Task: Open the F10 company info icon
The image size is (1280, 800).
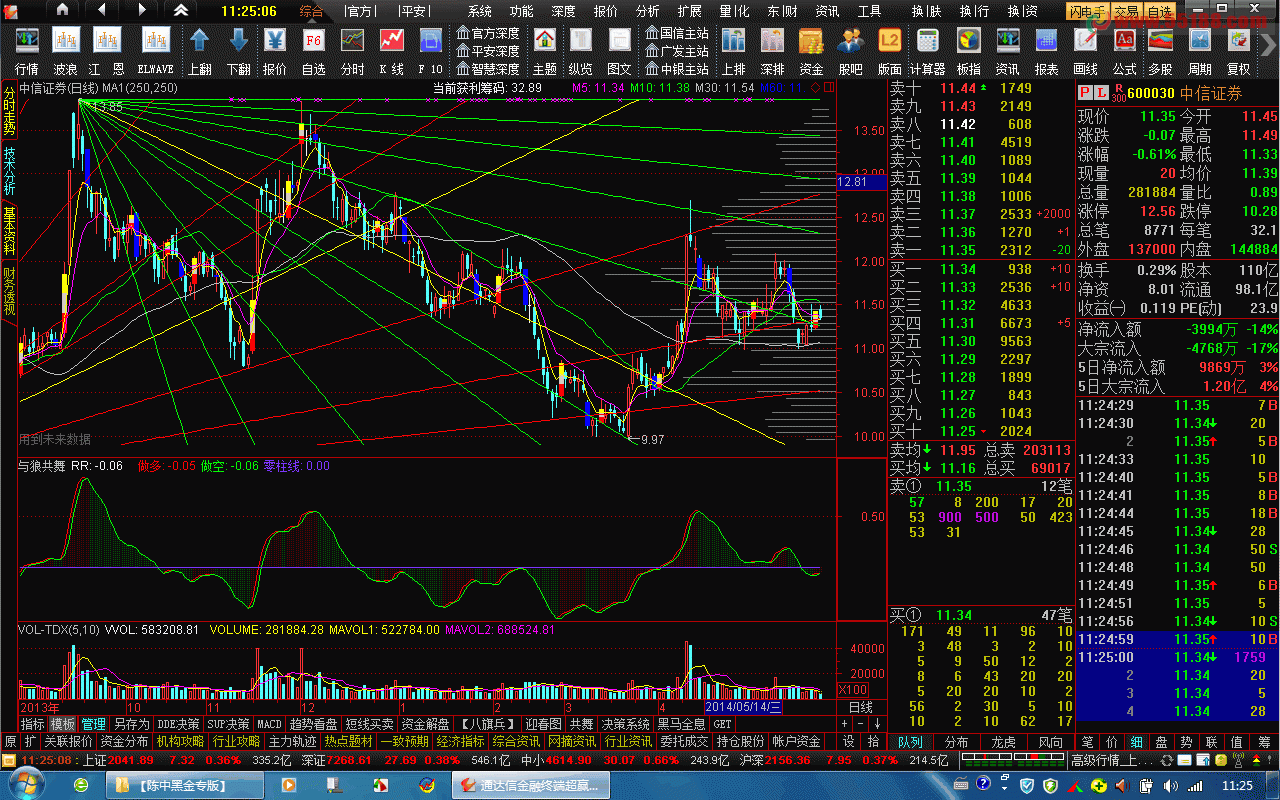Action: coord(430,41)
